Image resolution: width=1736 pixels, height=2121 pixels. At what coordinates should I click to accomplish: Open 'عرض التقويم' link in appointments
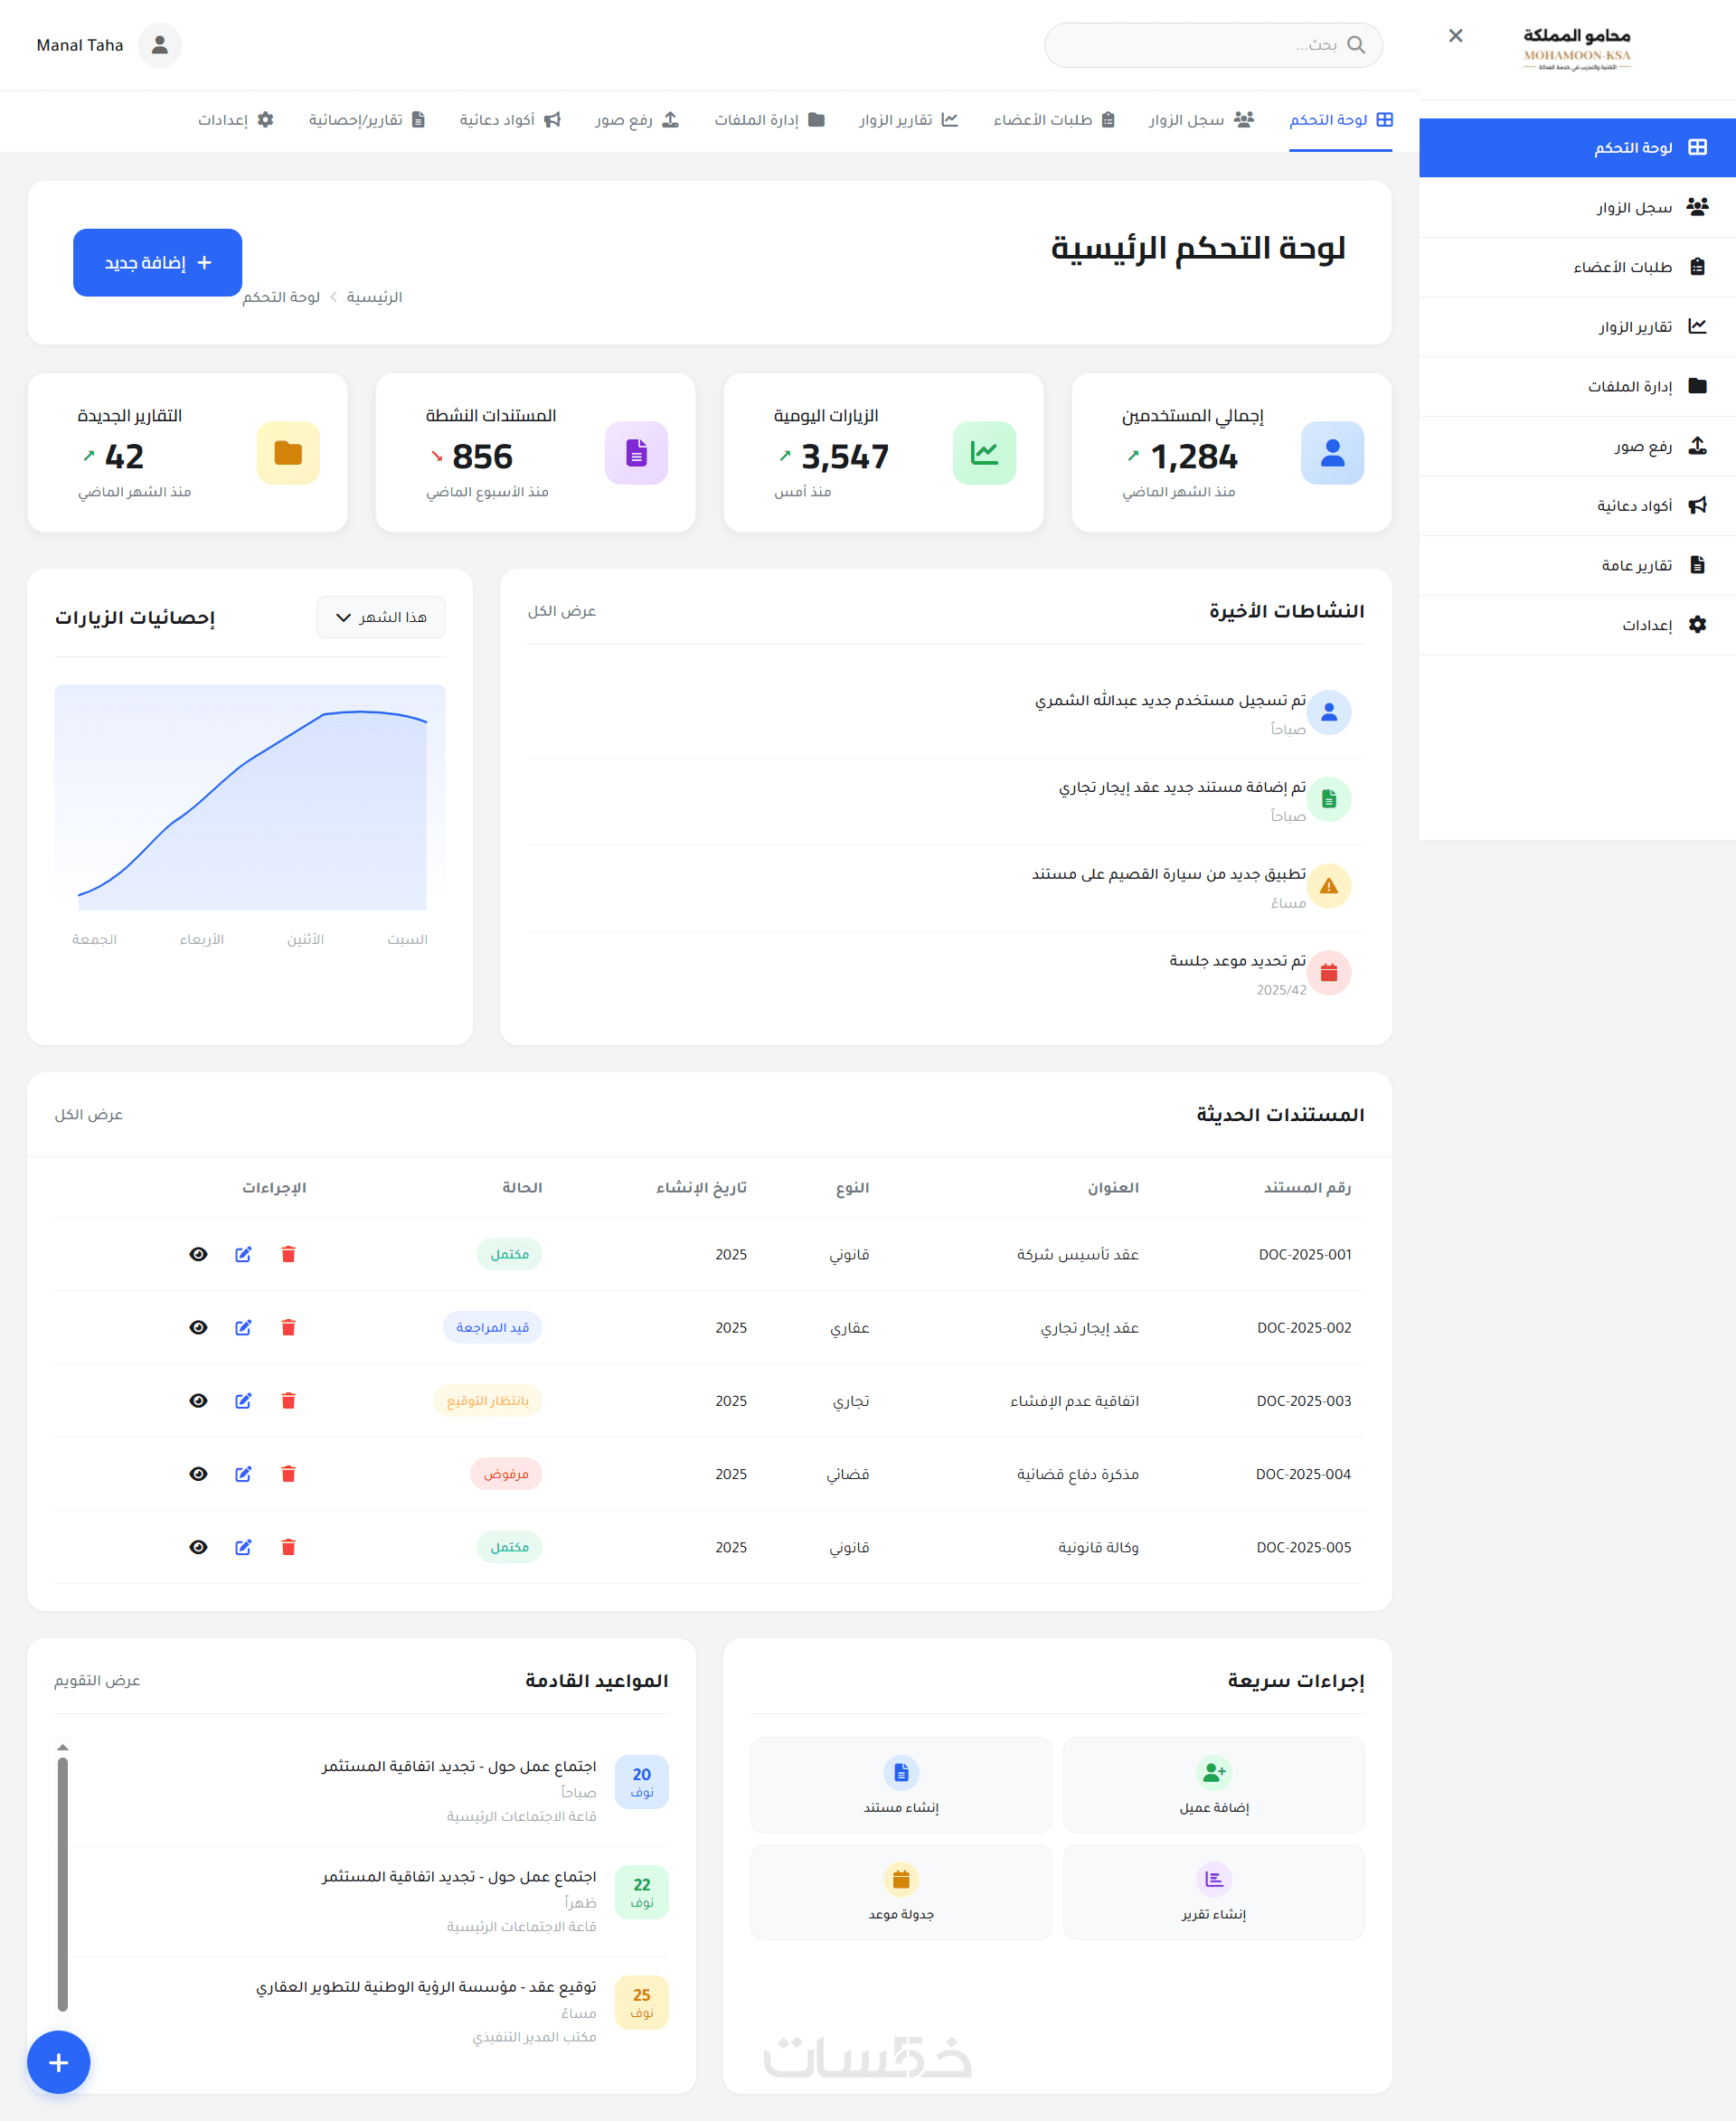[97, 1680]
